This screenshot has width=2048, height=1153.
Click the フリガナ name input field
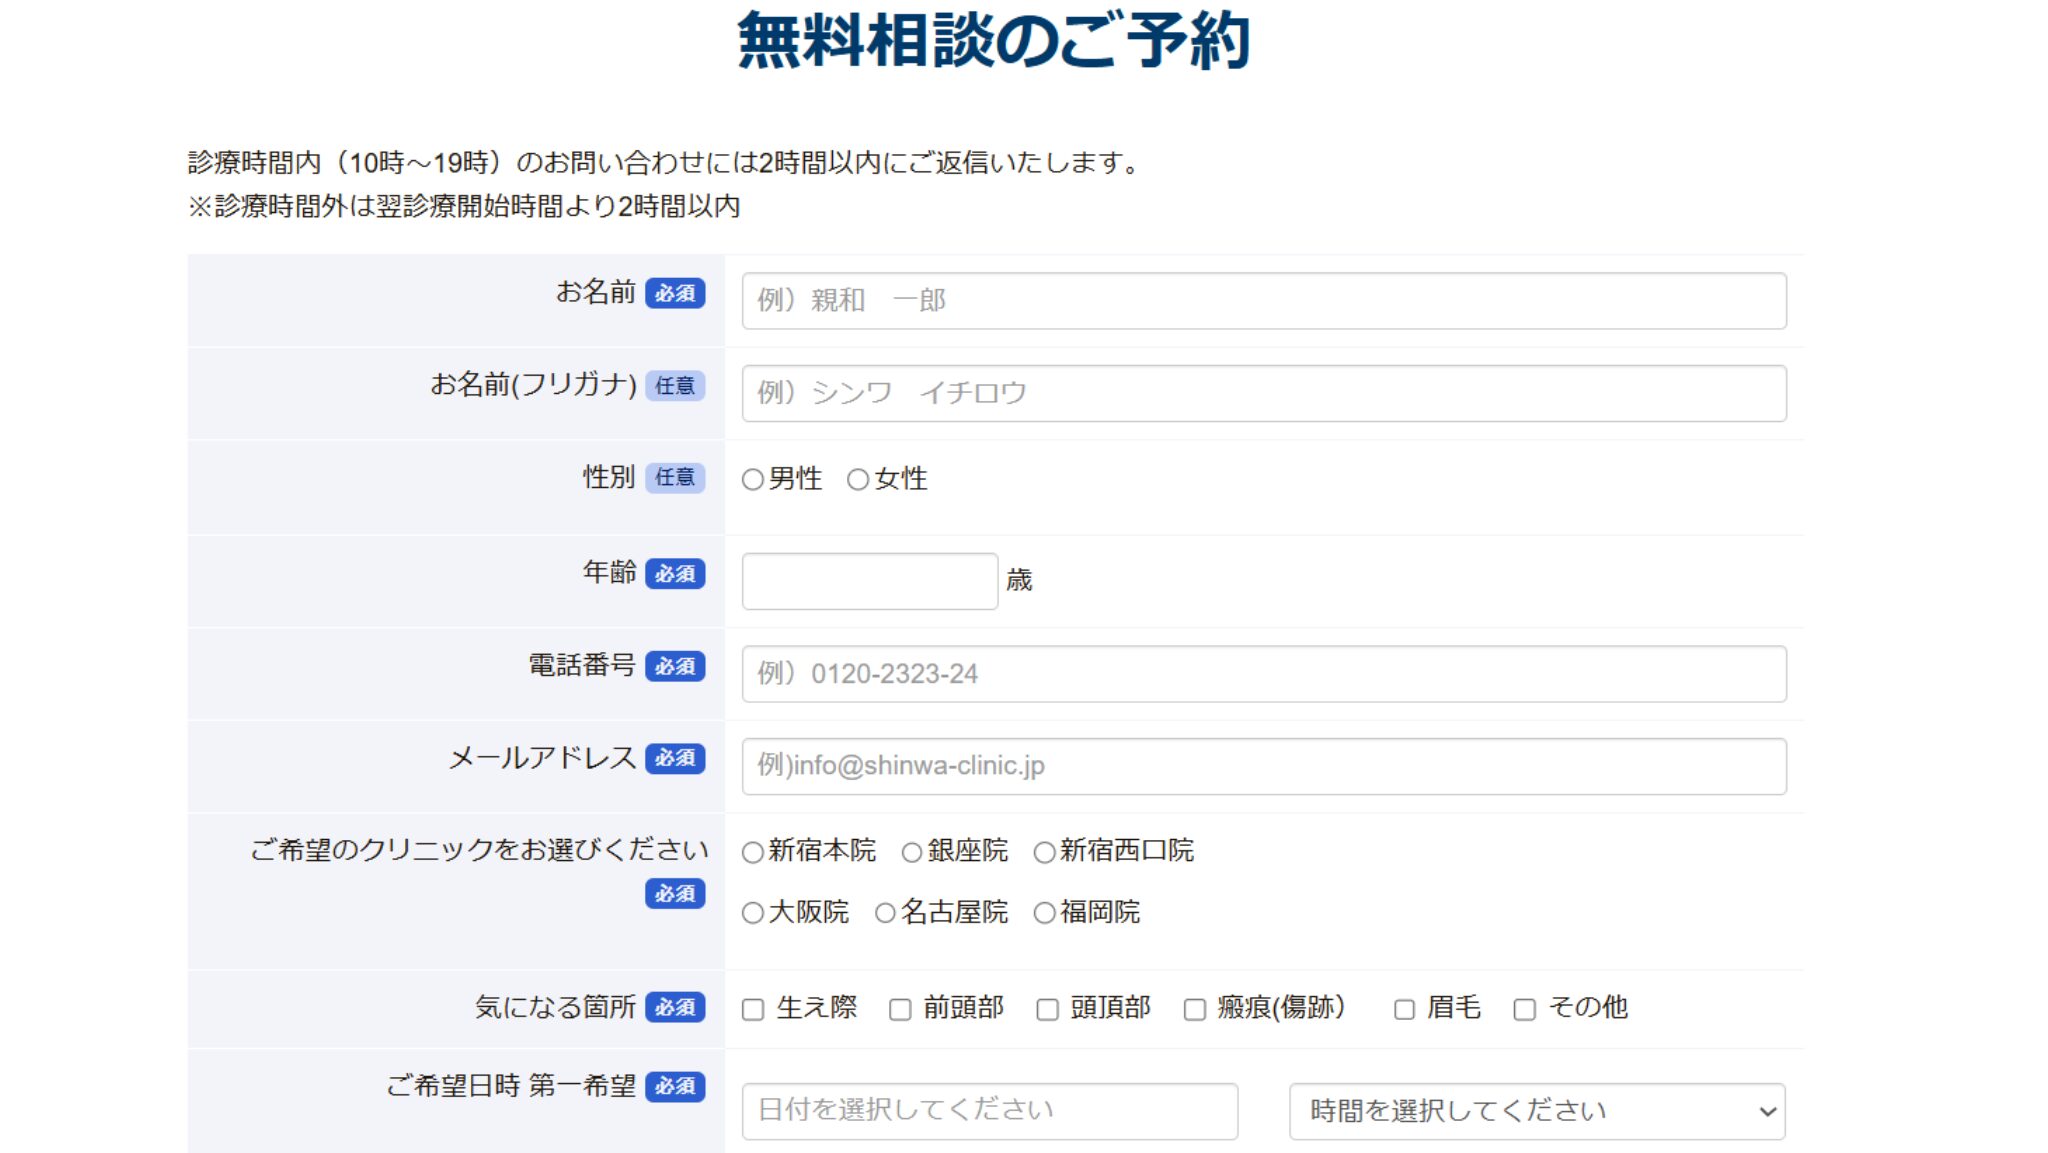(1263, 393)
